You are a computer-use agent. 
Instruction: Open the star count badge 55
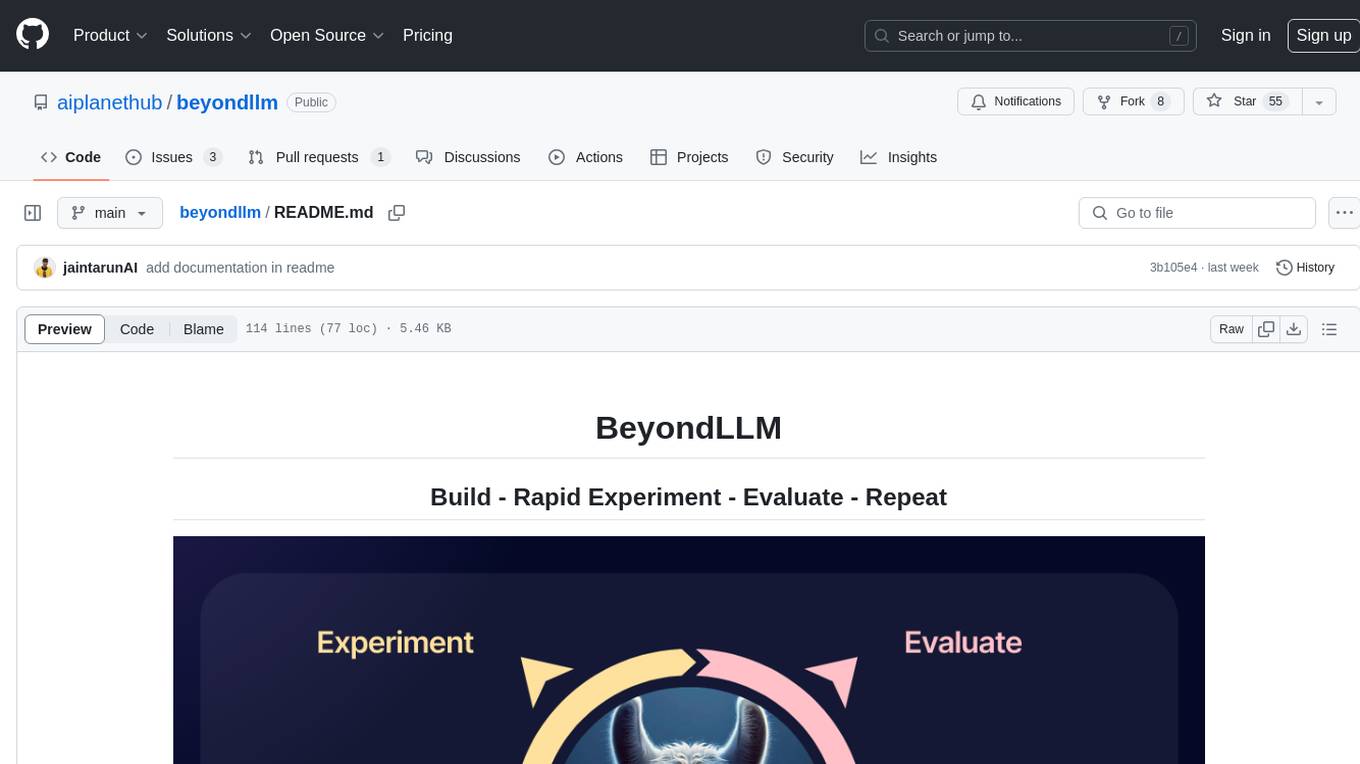[x=1275, y=102]
